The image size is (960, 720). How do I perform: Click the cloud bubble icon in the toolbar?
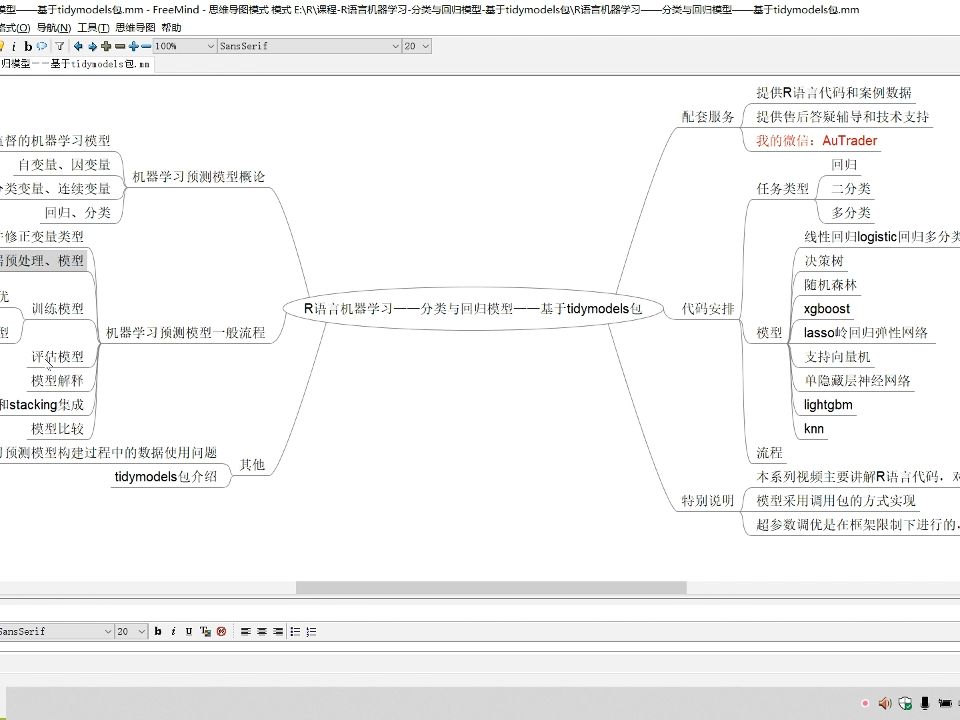pos(43,46)
